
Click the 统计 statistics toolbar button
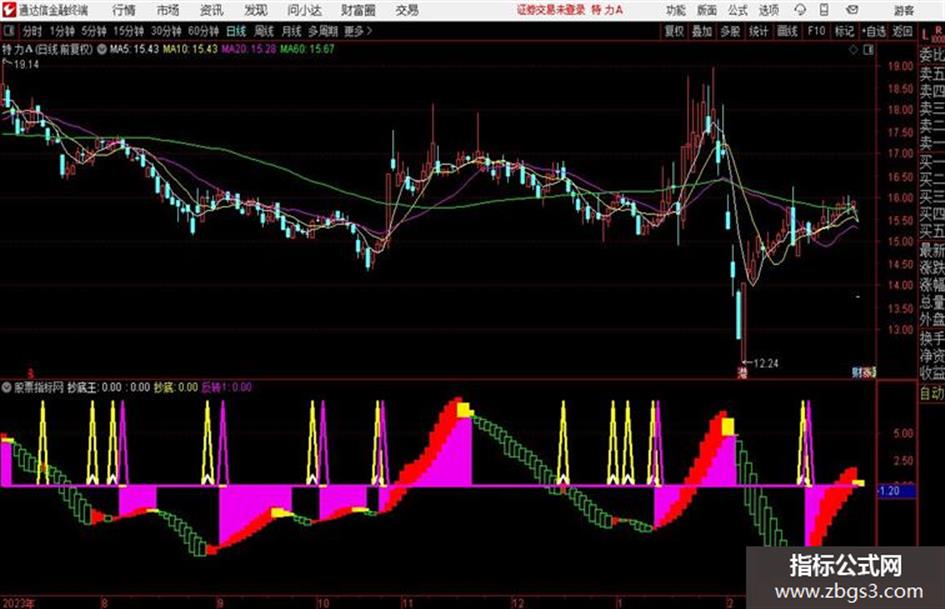click(x=759, y=31)
